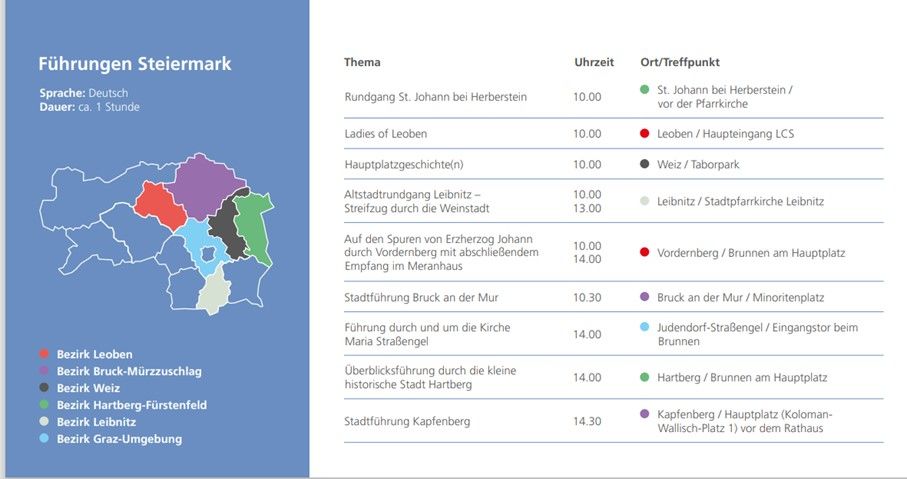Click the 'Bezirk Weiz' legend label
The height and width of the screenshot is (479, 907).
pos(88,388)
